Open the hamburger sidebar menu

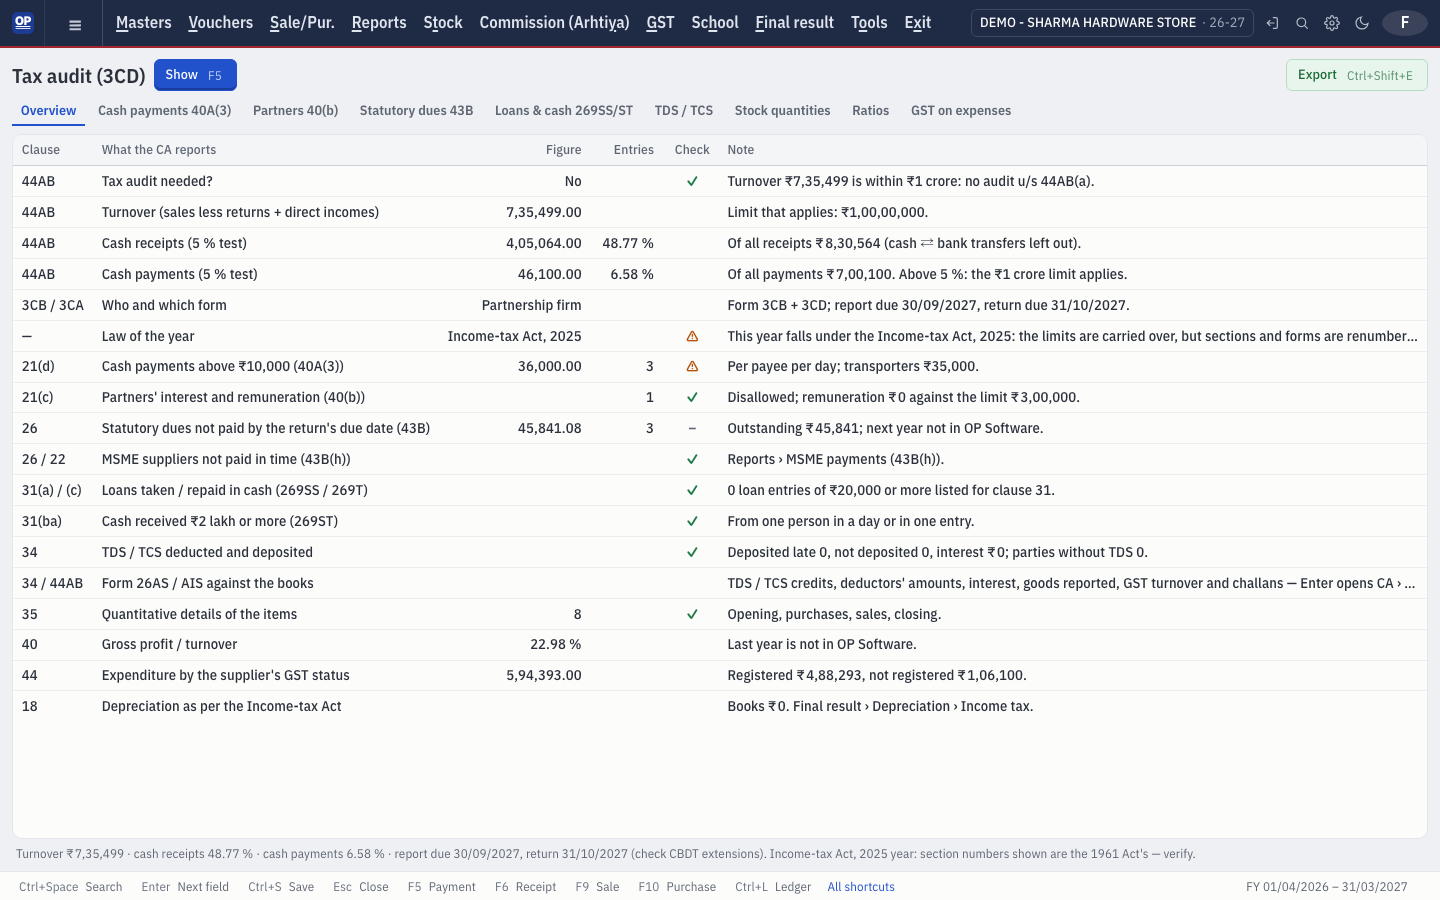point(75,24)
